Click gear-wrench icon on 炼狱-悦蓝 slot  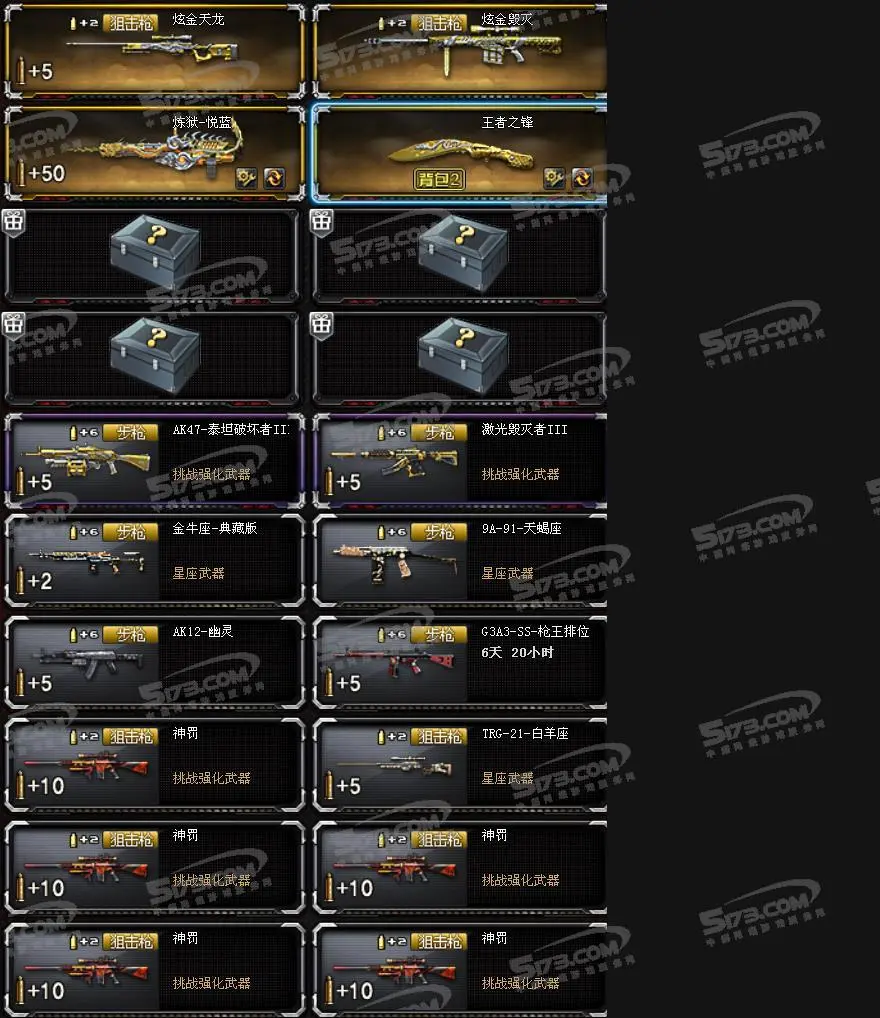pyautogui.click(x=246, y=178)
